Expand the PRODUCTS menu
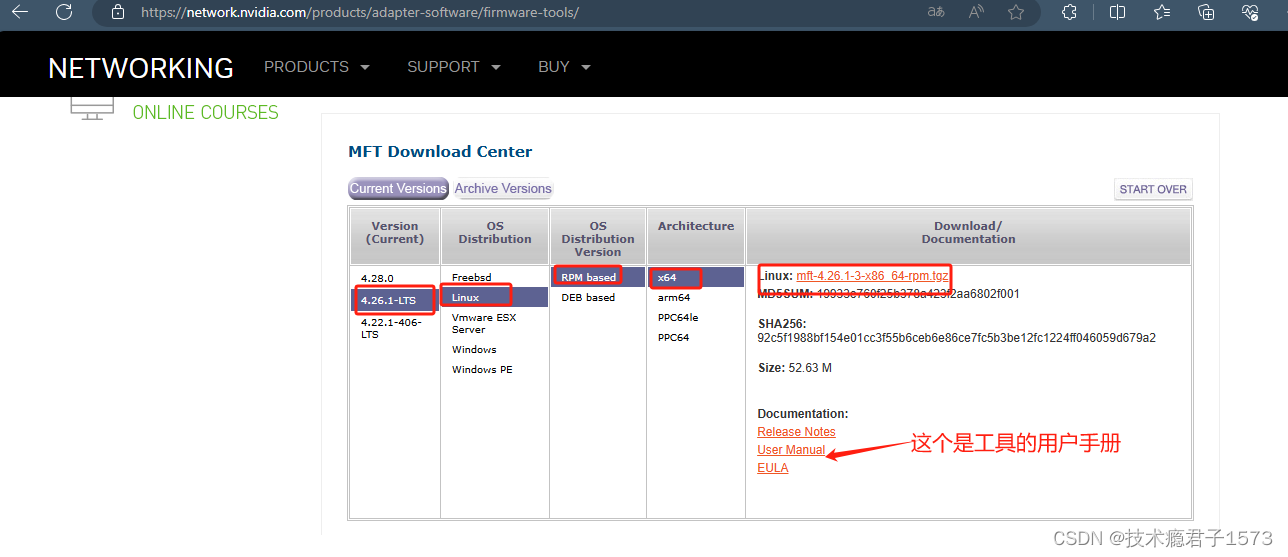 316,67
